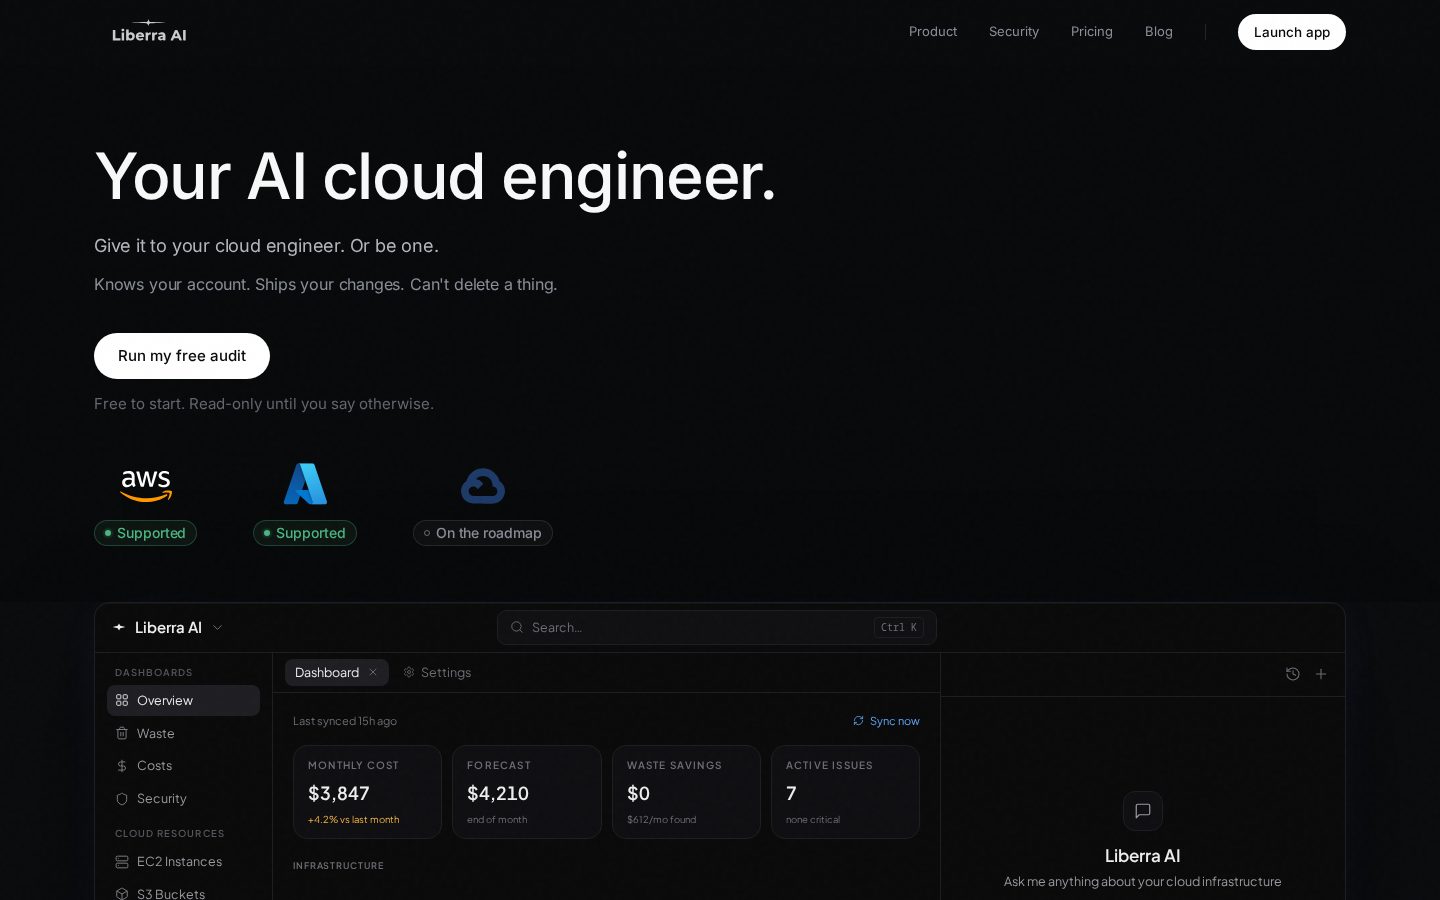Viewport: 1440px width, 900px height.
Task: Click the Monthly Cost card showing $3,847
Action: point(367,792)
